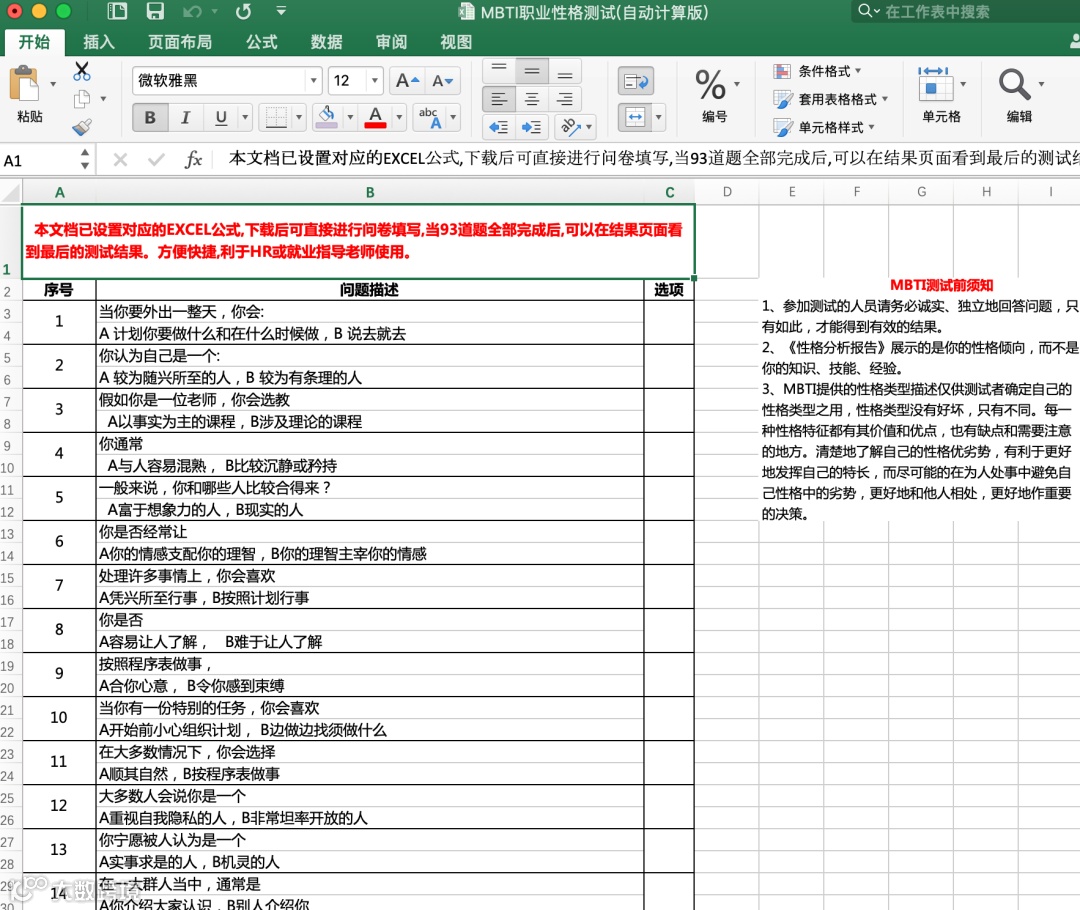Toggle Bold formatting
This screenshot has width=1080, height=910.
pyautogui.click(x=149, y=118)
